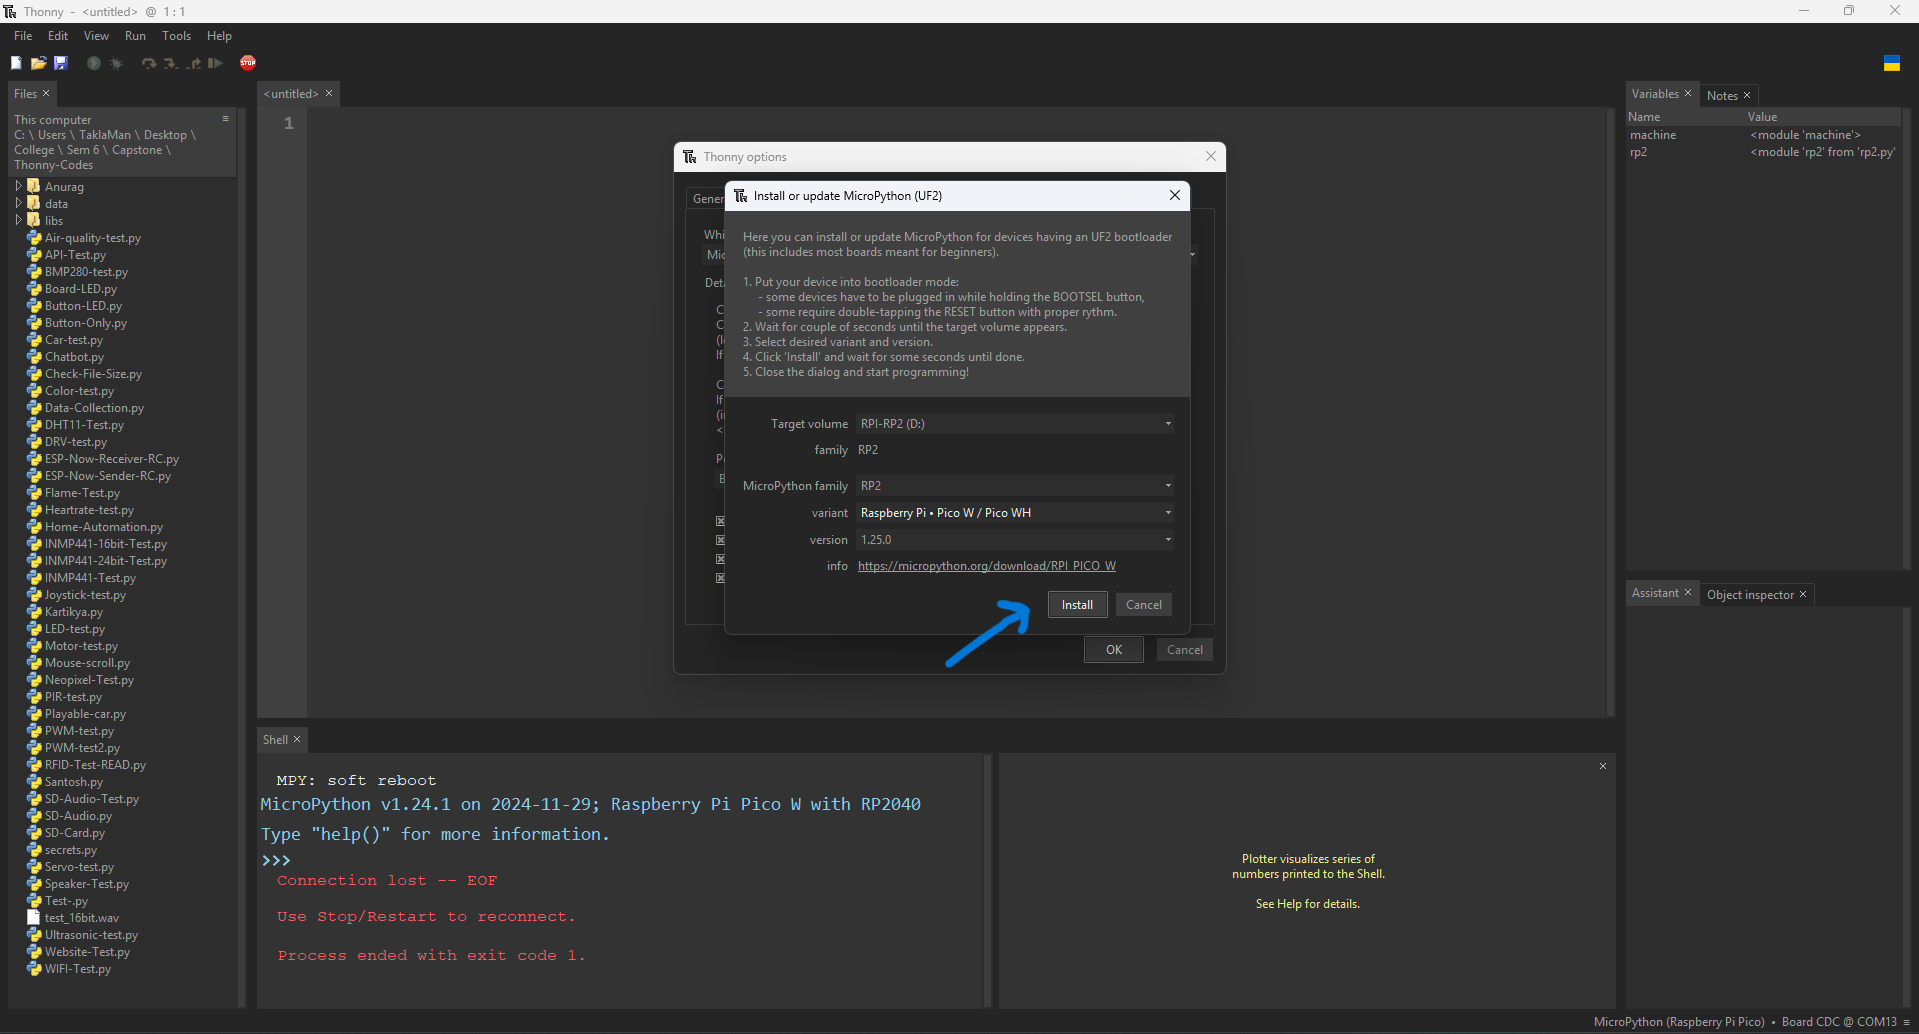Click the Run current script icon
The image size is (1919, 1034).
tap(94, 63)
